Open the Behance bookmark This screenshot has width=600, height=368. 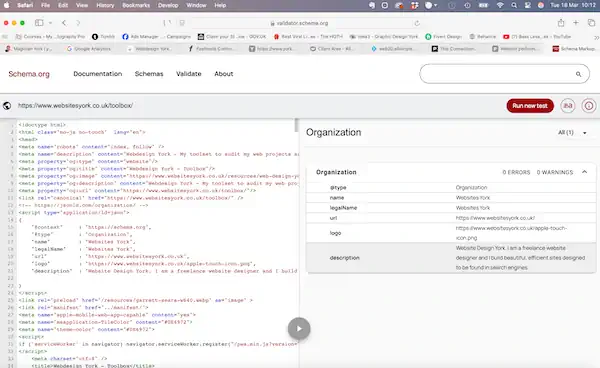pyautogui.click(x=483, y=37)
